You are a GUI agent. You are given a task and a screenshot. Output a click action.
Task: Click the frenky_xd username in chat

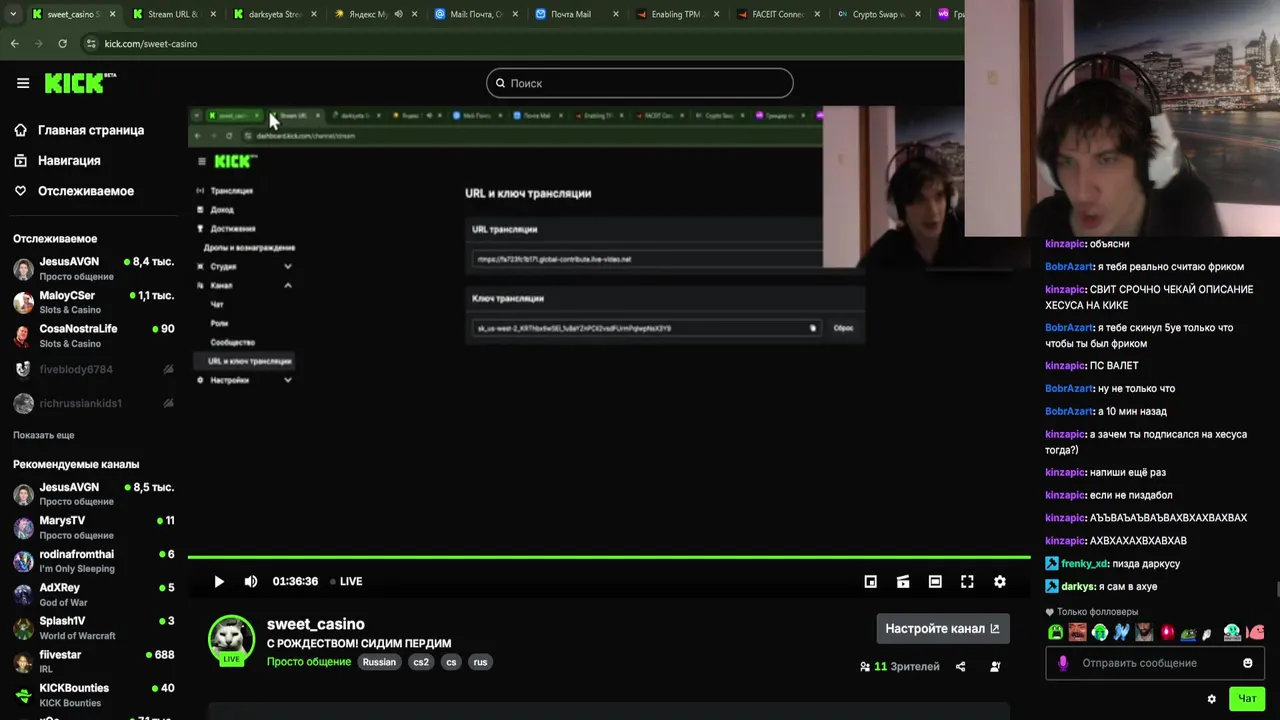point(1084,564)
